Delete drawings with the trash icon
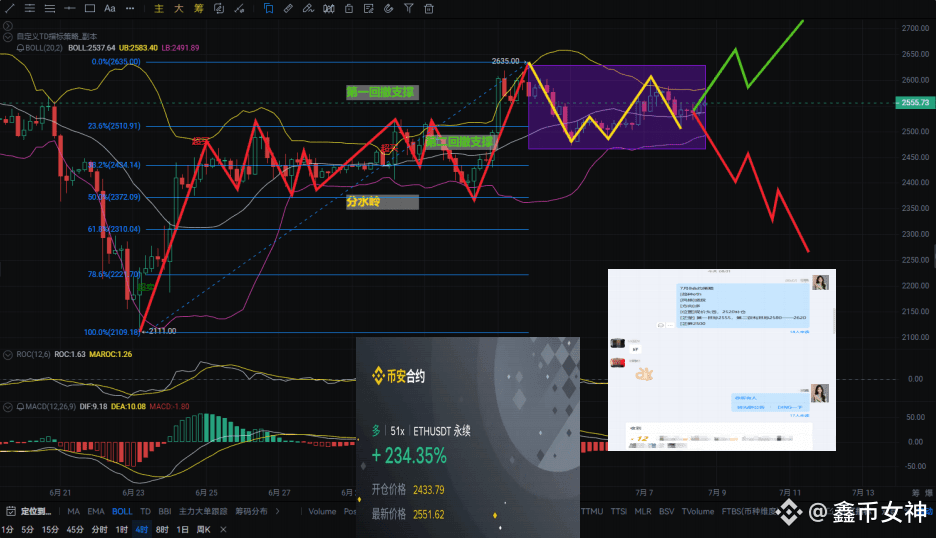This screenshot has height=538, width=936. (429, 8)
